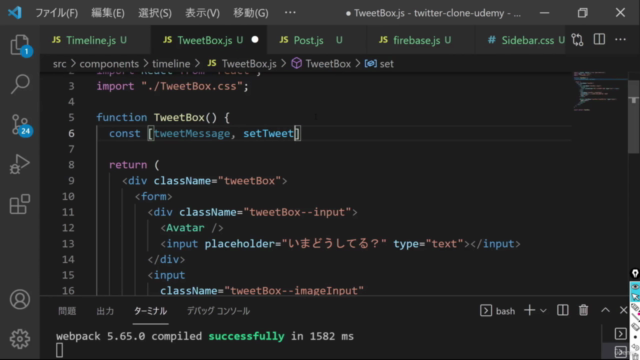
Task: Click the terminal input cursor line
Action: tap(60, 350)
